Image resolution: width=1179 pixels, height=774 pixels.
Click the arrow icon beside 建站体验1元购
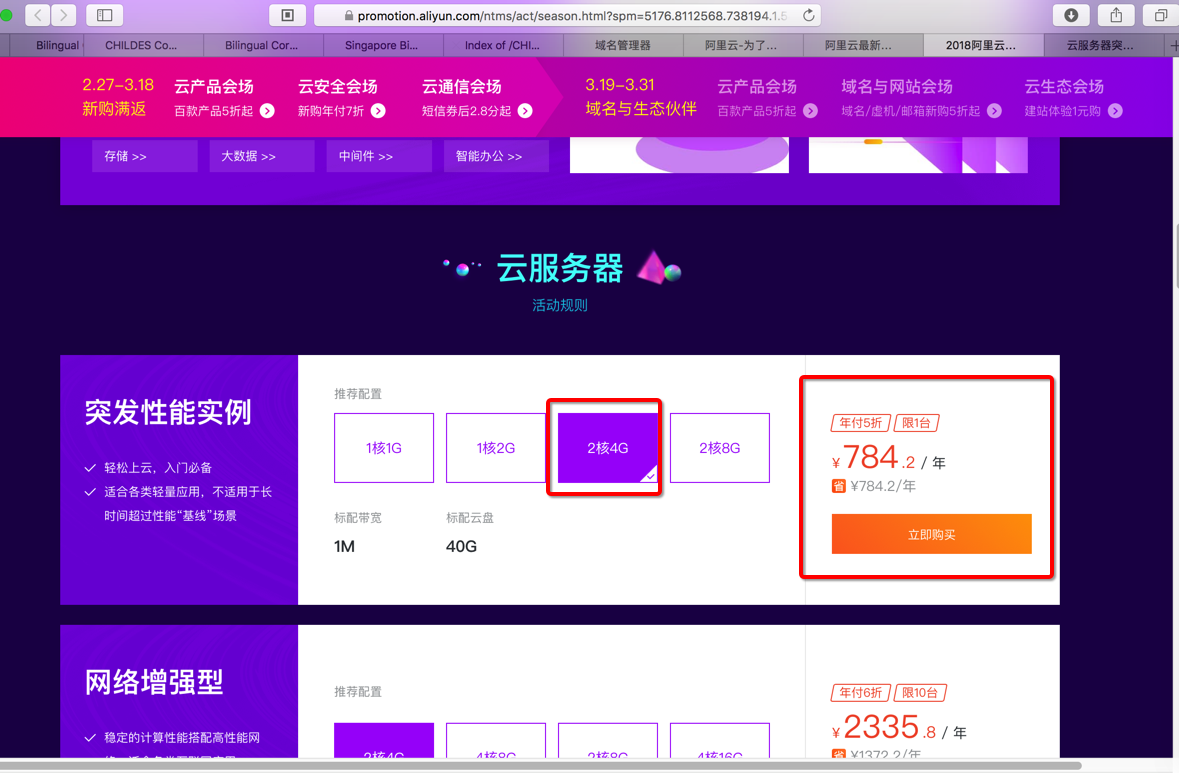(x=1115, y=111)
